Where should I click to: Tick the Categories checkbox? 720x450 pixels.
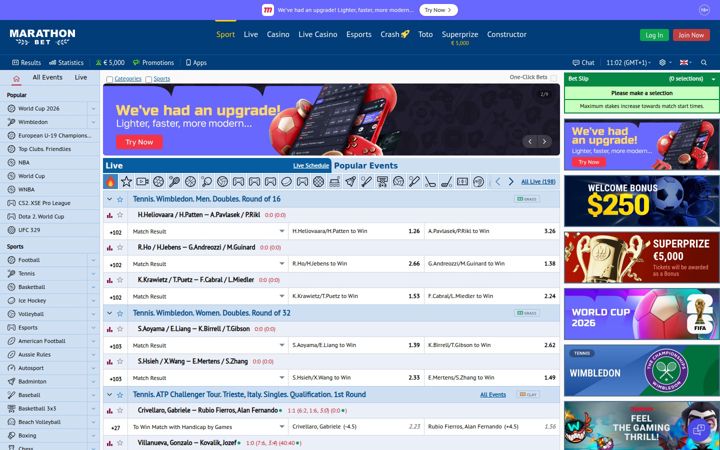[109, 79]
